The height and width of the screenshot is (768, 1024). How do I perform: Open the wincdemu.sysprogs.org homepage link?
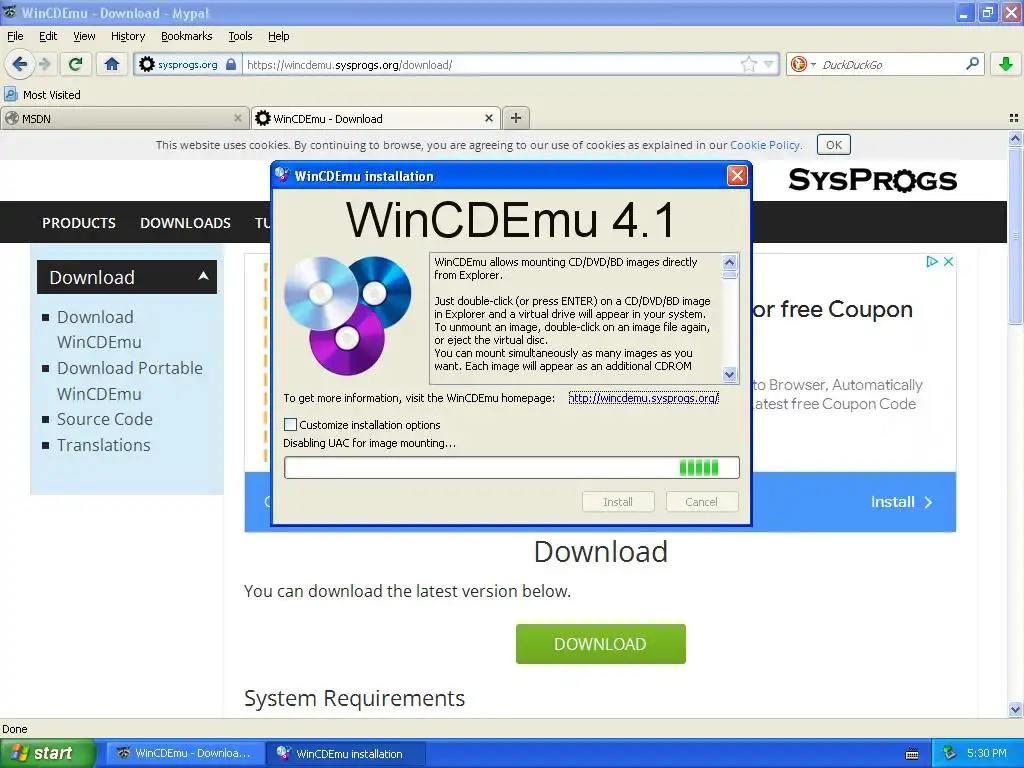[643, 398]
